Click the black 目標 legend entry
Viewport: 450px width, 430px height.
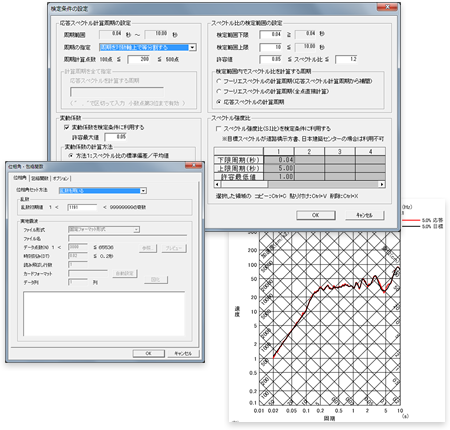pyautogui.click(x=423, y=226)
